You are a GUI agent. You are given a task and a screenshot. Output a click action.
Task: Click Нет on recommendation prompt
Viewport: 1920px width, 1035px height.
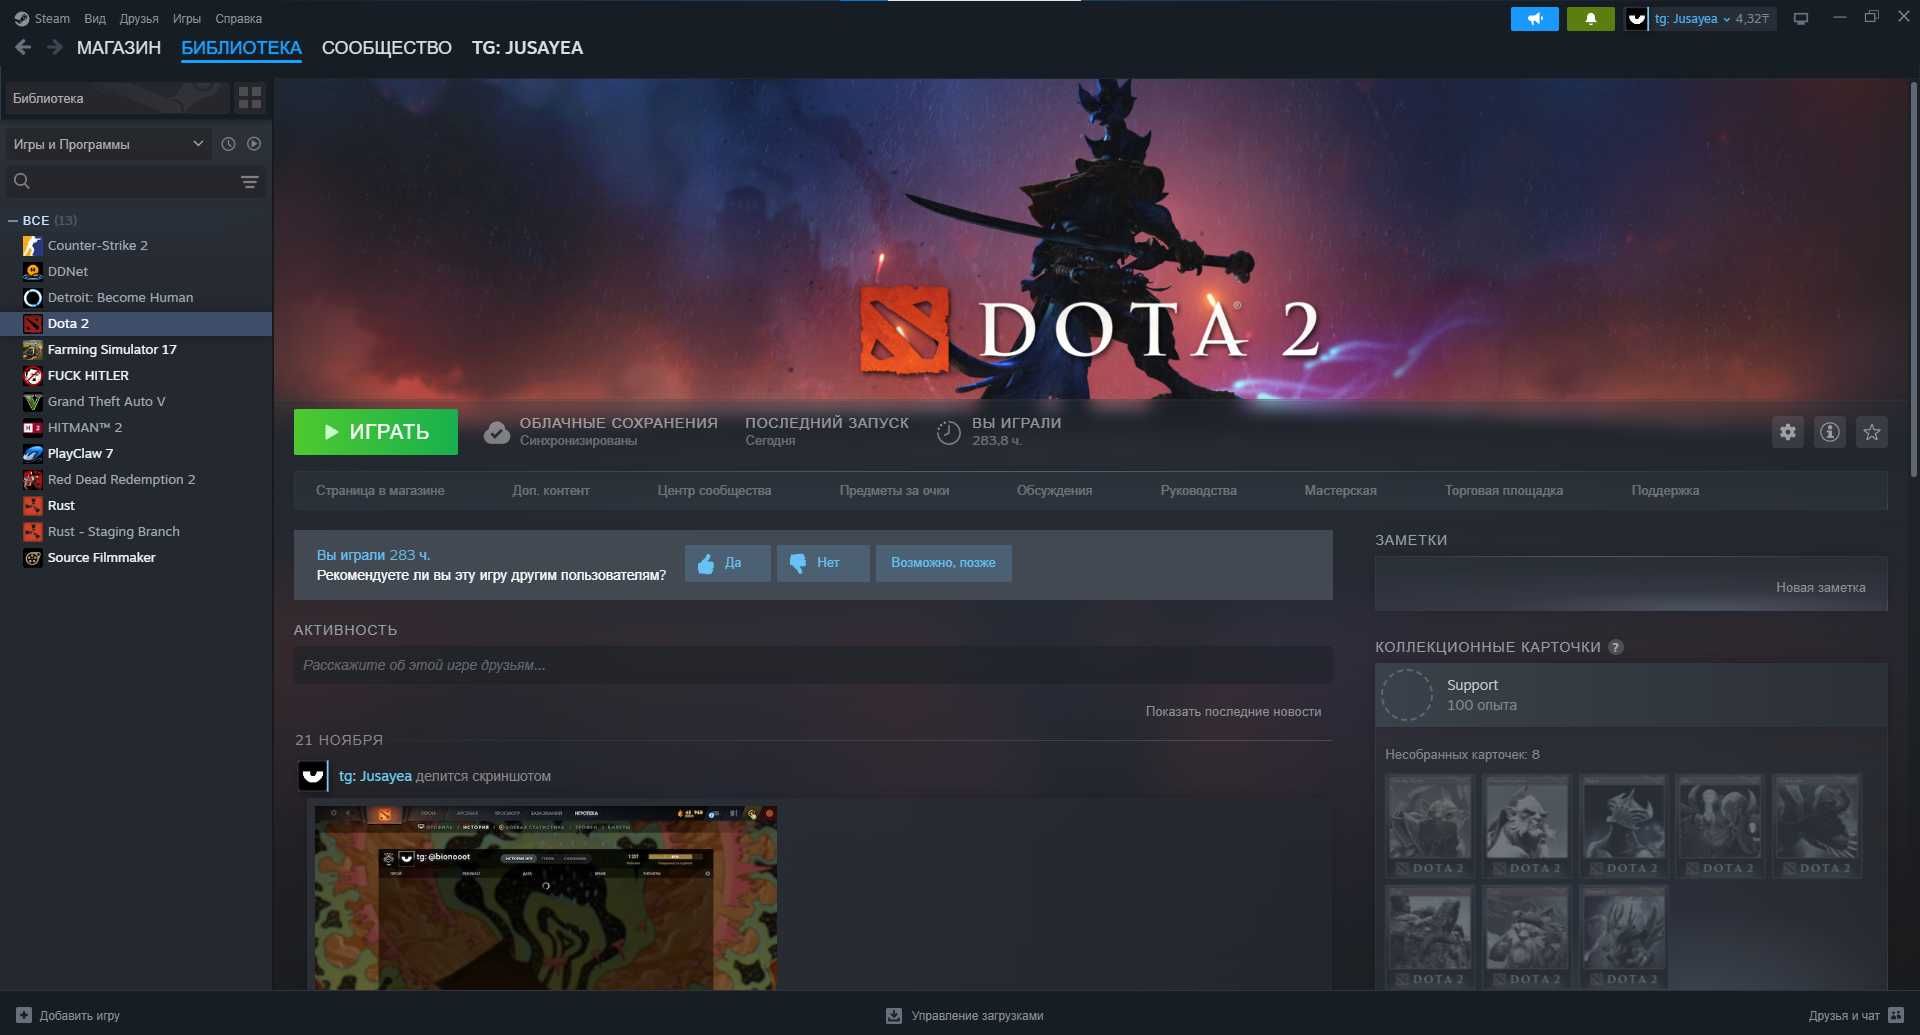[822, 563]
